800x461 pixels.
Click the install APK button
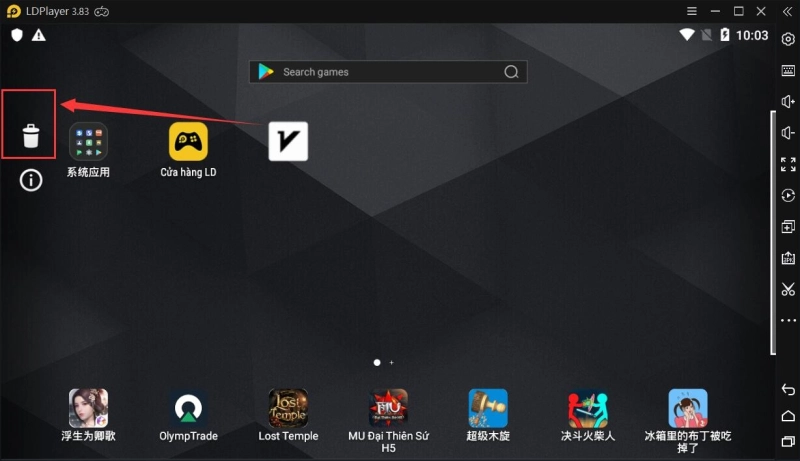coord(788,258)
